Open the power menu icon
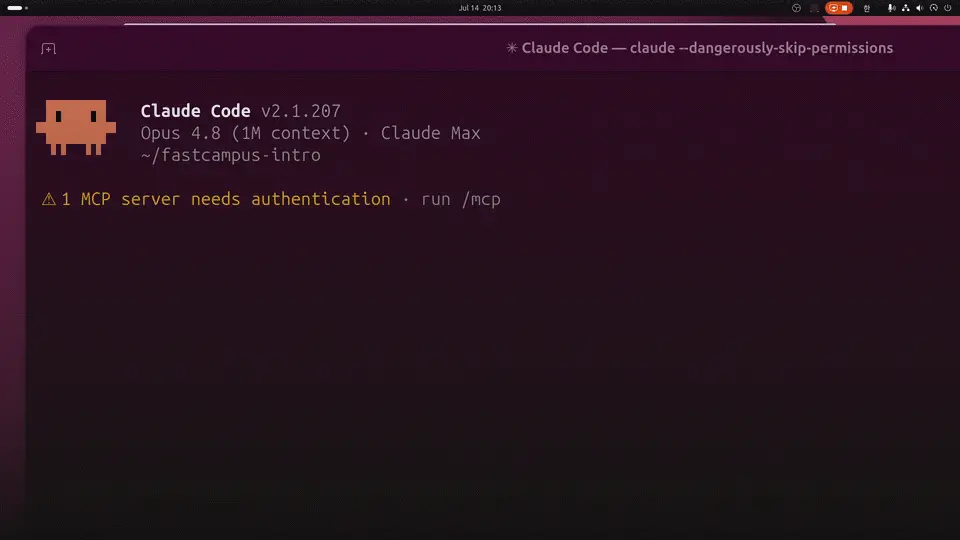This screenshot has height=540, width=960. [948, 8]
